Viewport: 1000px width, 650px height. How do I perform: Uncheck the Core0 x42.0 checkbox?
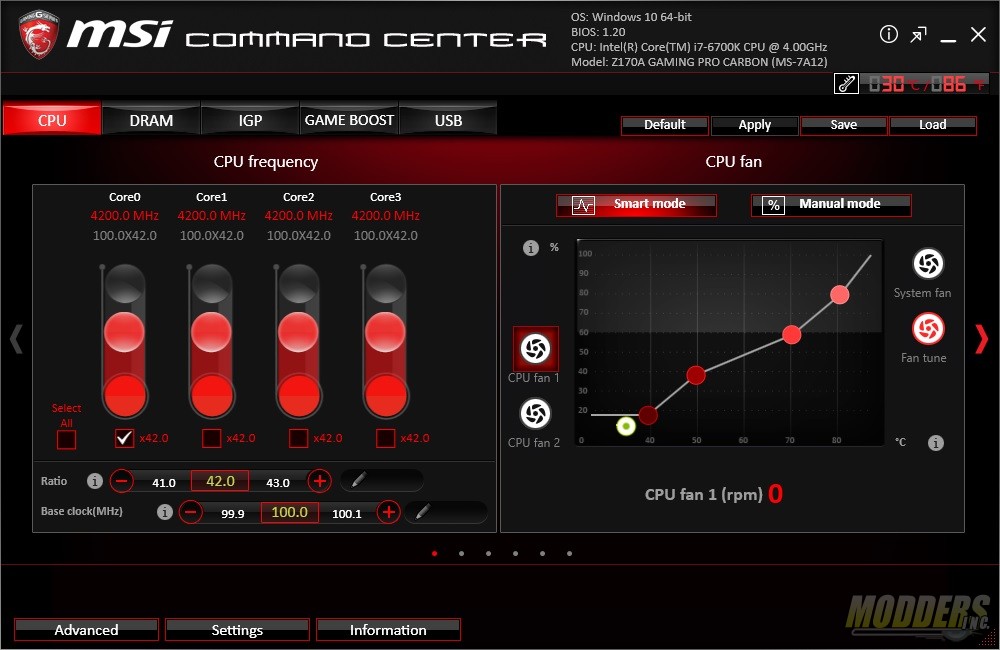tap(124, 438)
